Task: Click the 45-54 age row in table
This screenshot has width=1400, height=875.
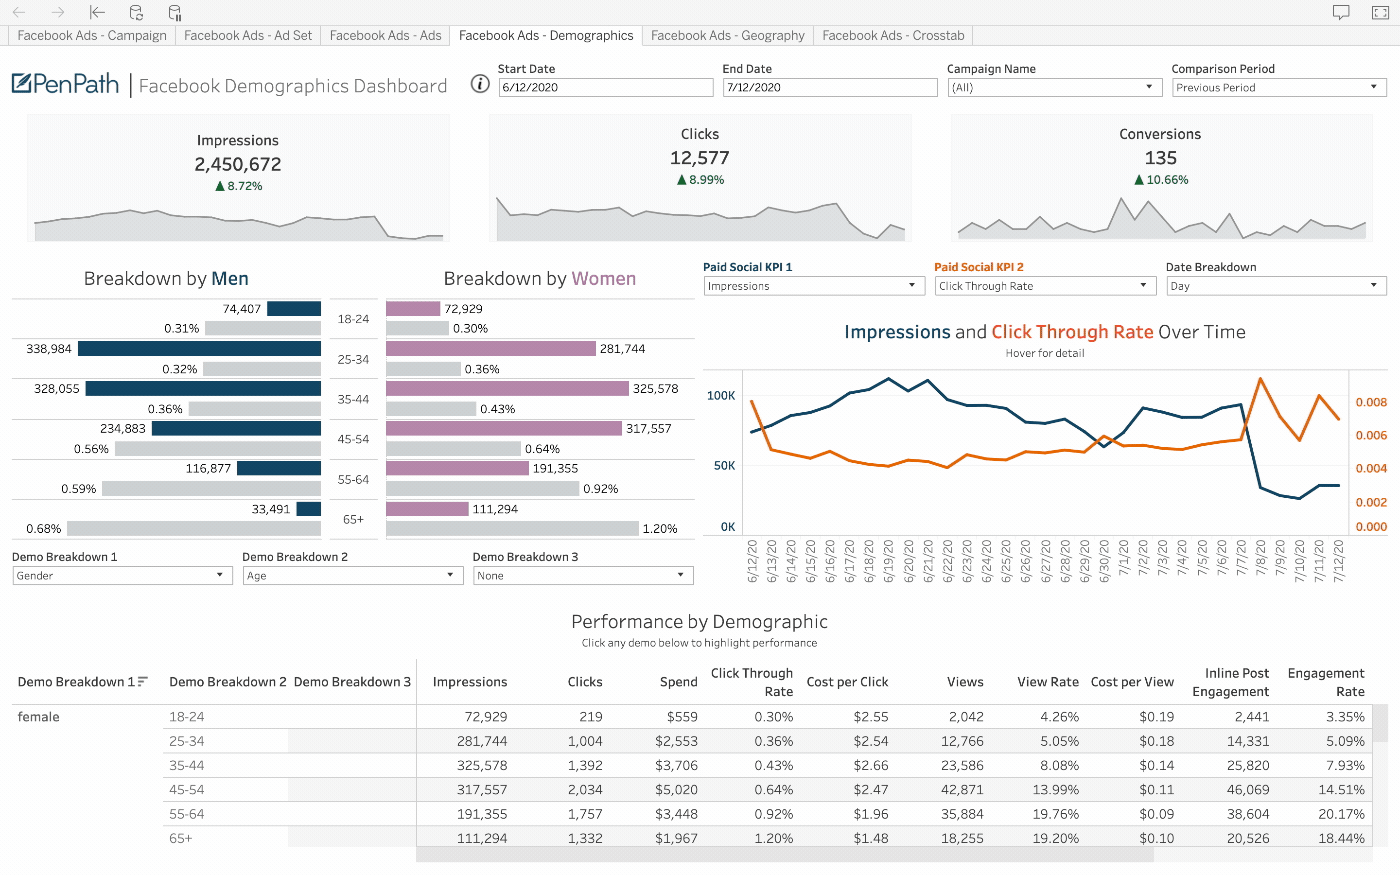Action: tap(187, 790)
